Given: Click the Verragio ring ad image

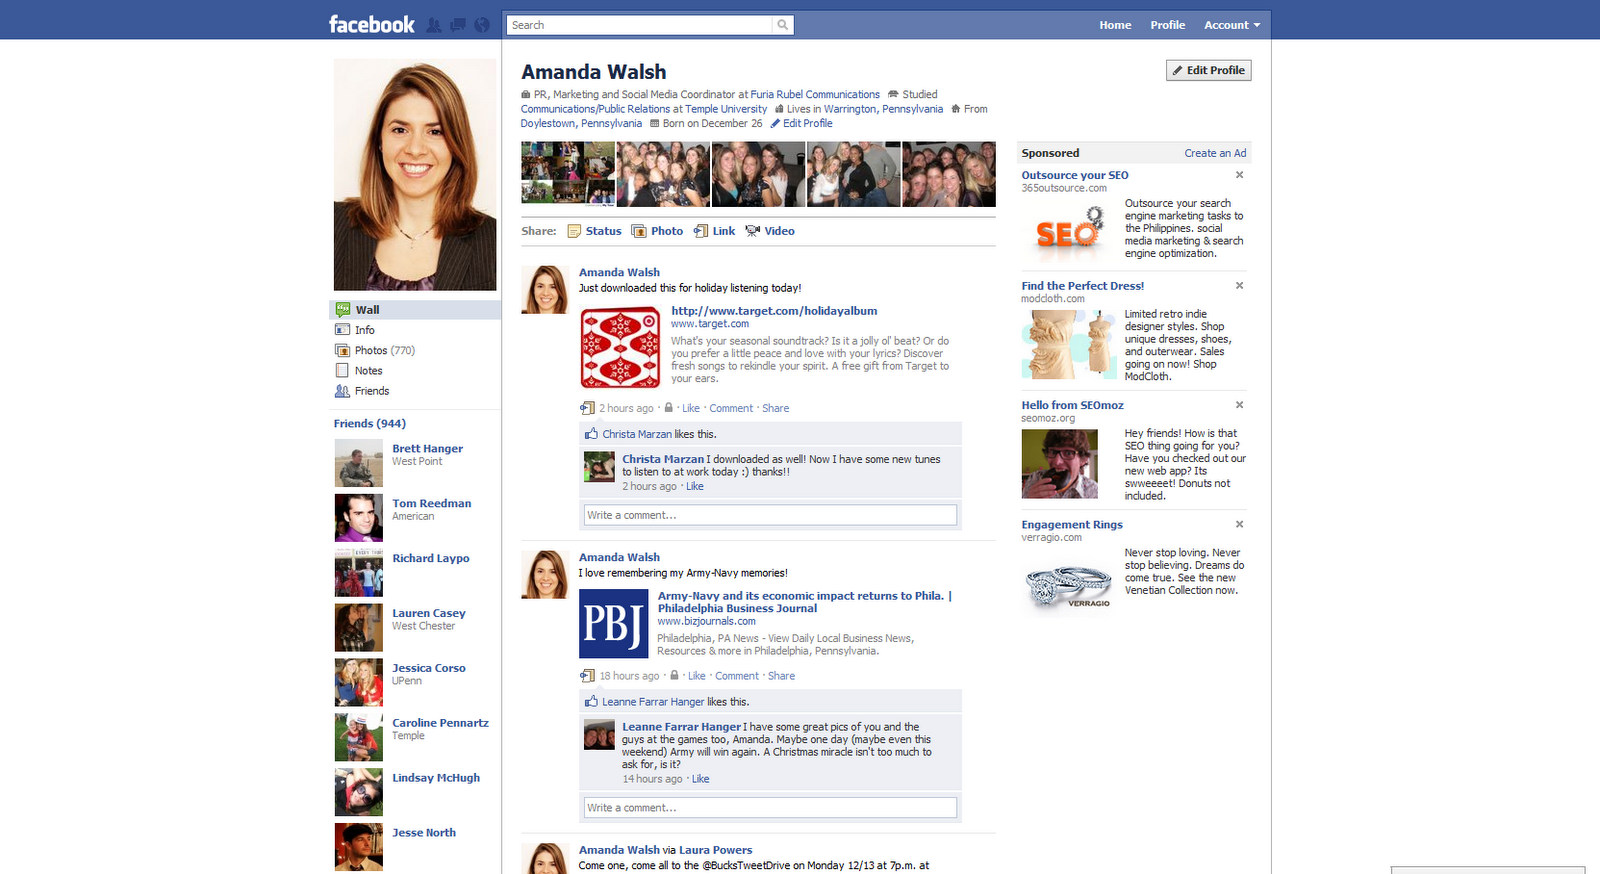Looking at the screenshot, I should (x=1069, y=586).
